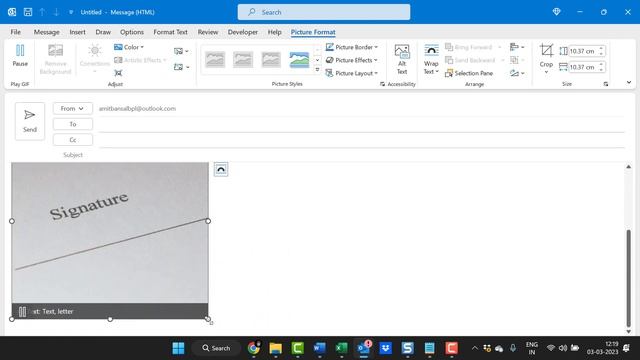Open Picture Effects dropdown
Screen dimensions: 640x360
tap(351, 60)
